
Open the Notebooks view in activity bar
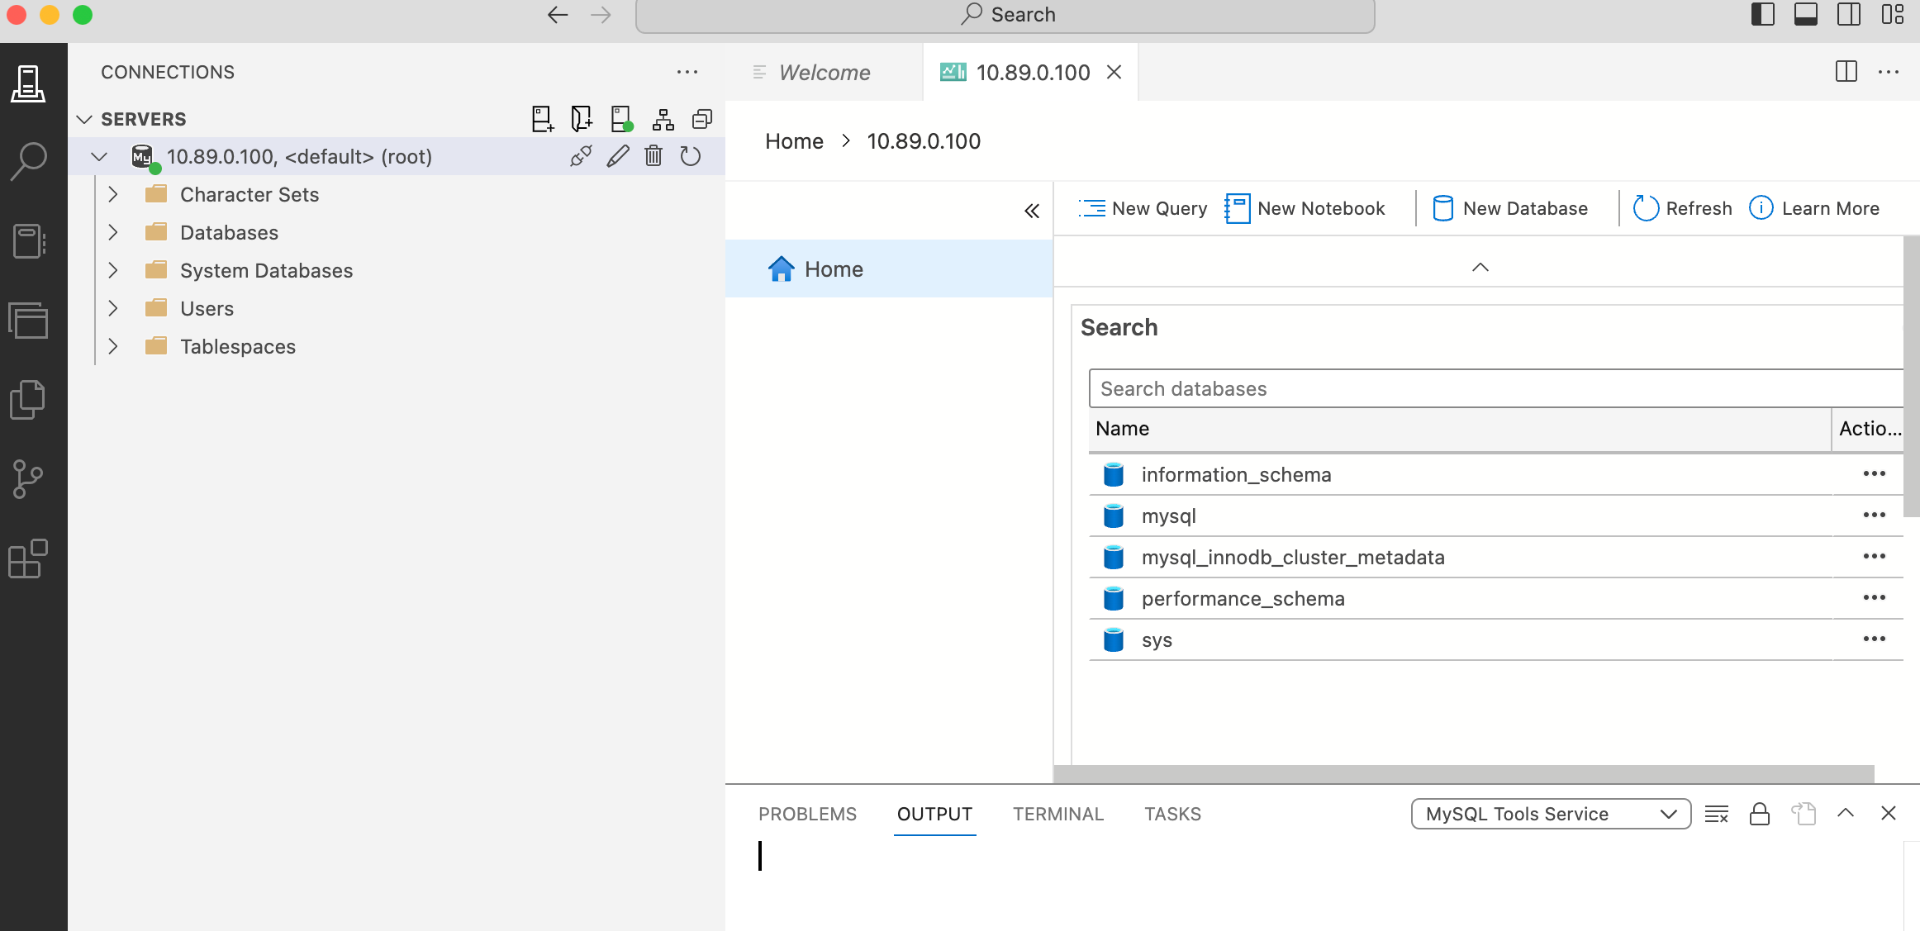pos(28,241)
